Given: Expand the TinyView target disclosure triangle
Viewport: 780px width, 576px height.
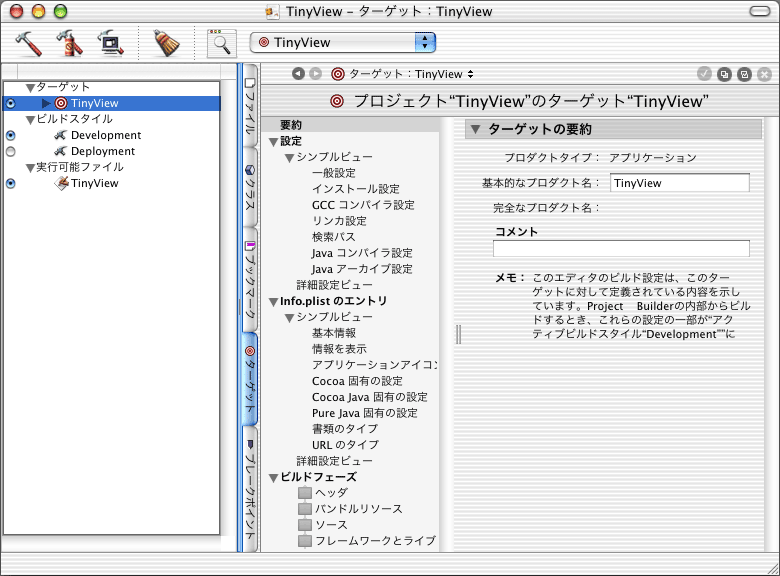Looking at the screenshot, I should [46, 103].
